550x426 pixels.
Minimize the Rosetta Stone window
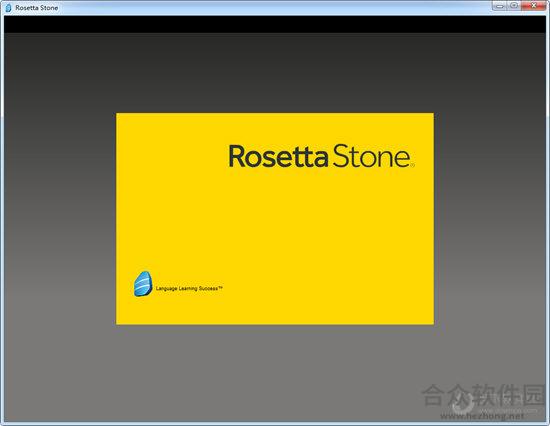pyautogui.click(x=499, y=6)
